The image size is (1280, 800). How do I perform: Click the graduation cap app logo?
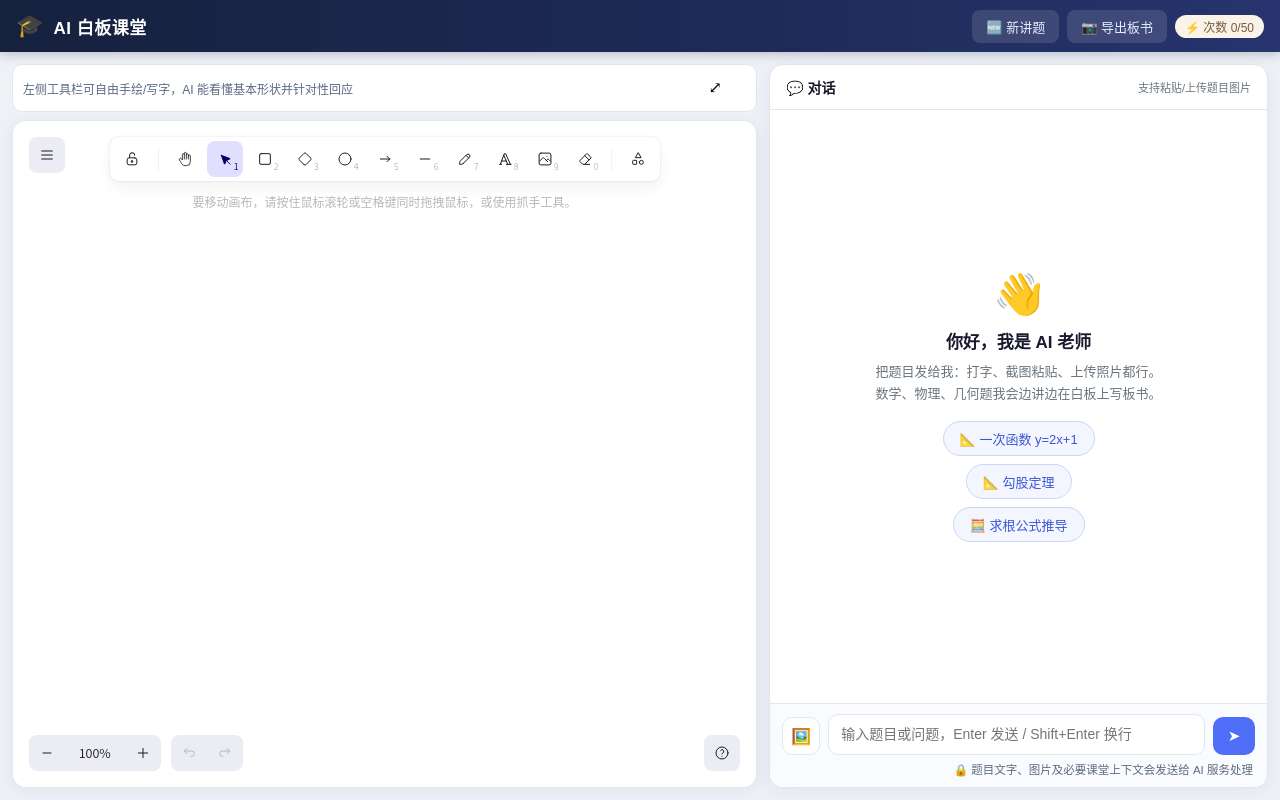(30, 27)
